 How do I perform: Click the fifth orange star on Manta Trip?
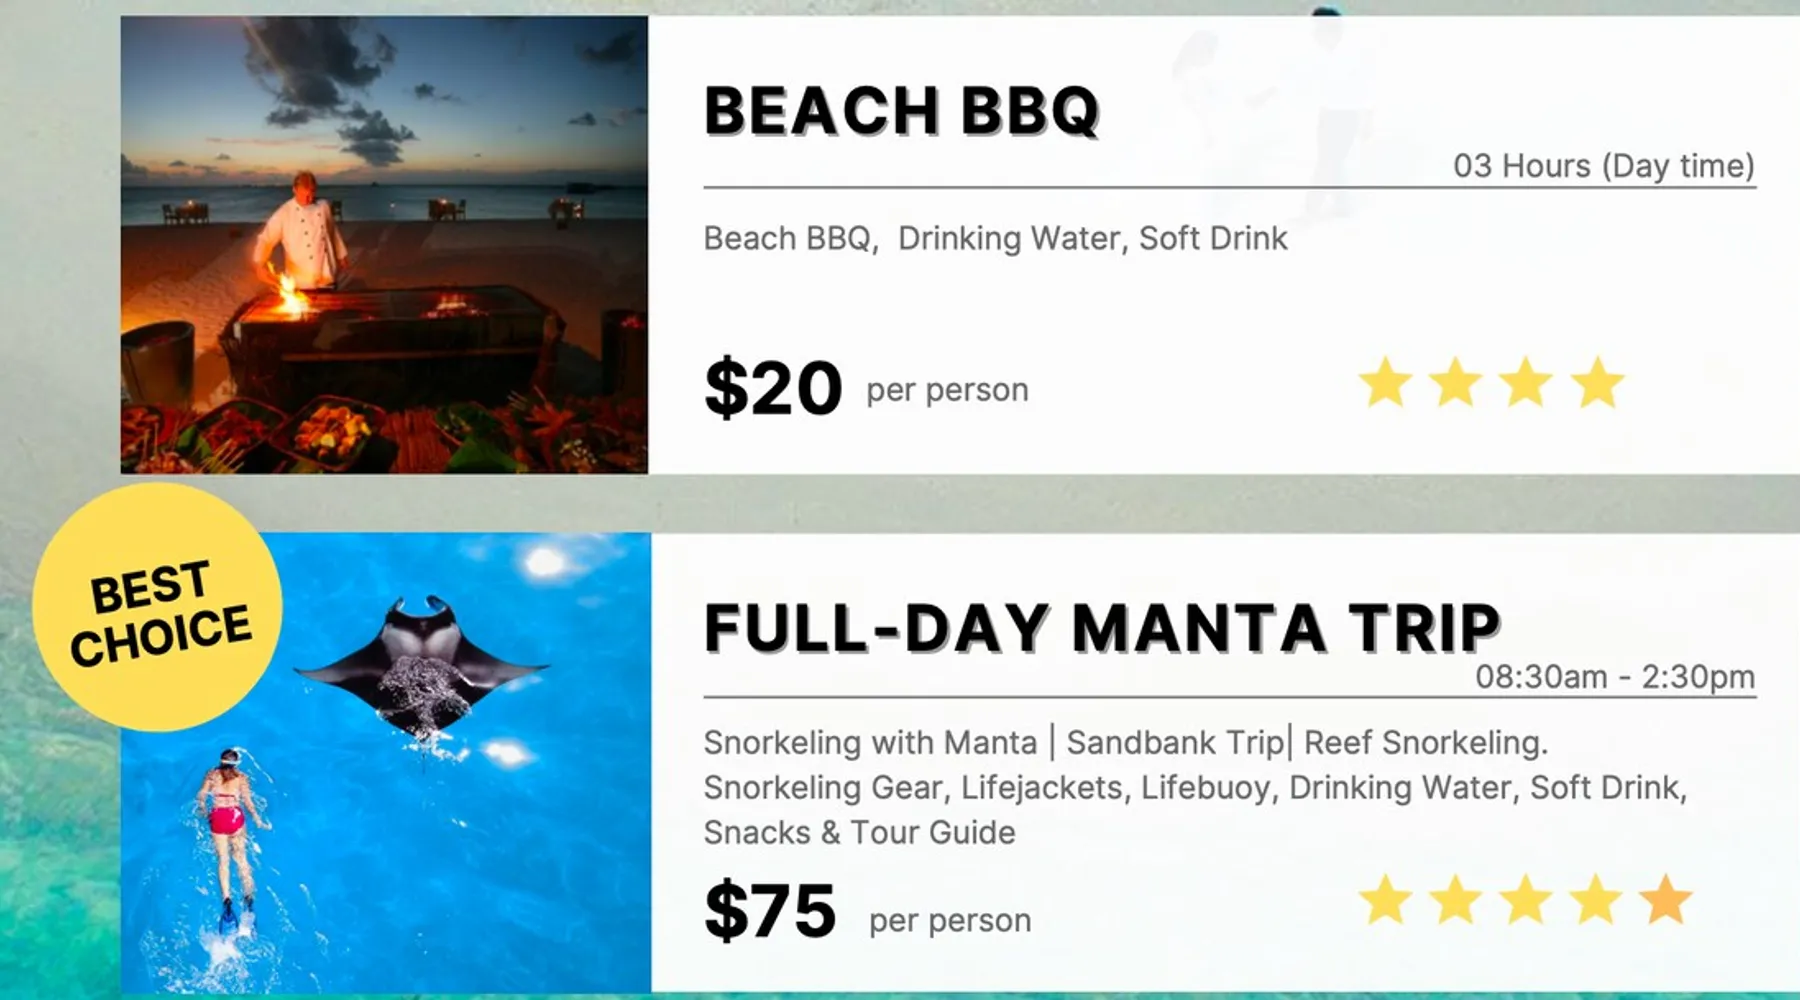pyautogui.click(x=1666, y=899)
